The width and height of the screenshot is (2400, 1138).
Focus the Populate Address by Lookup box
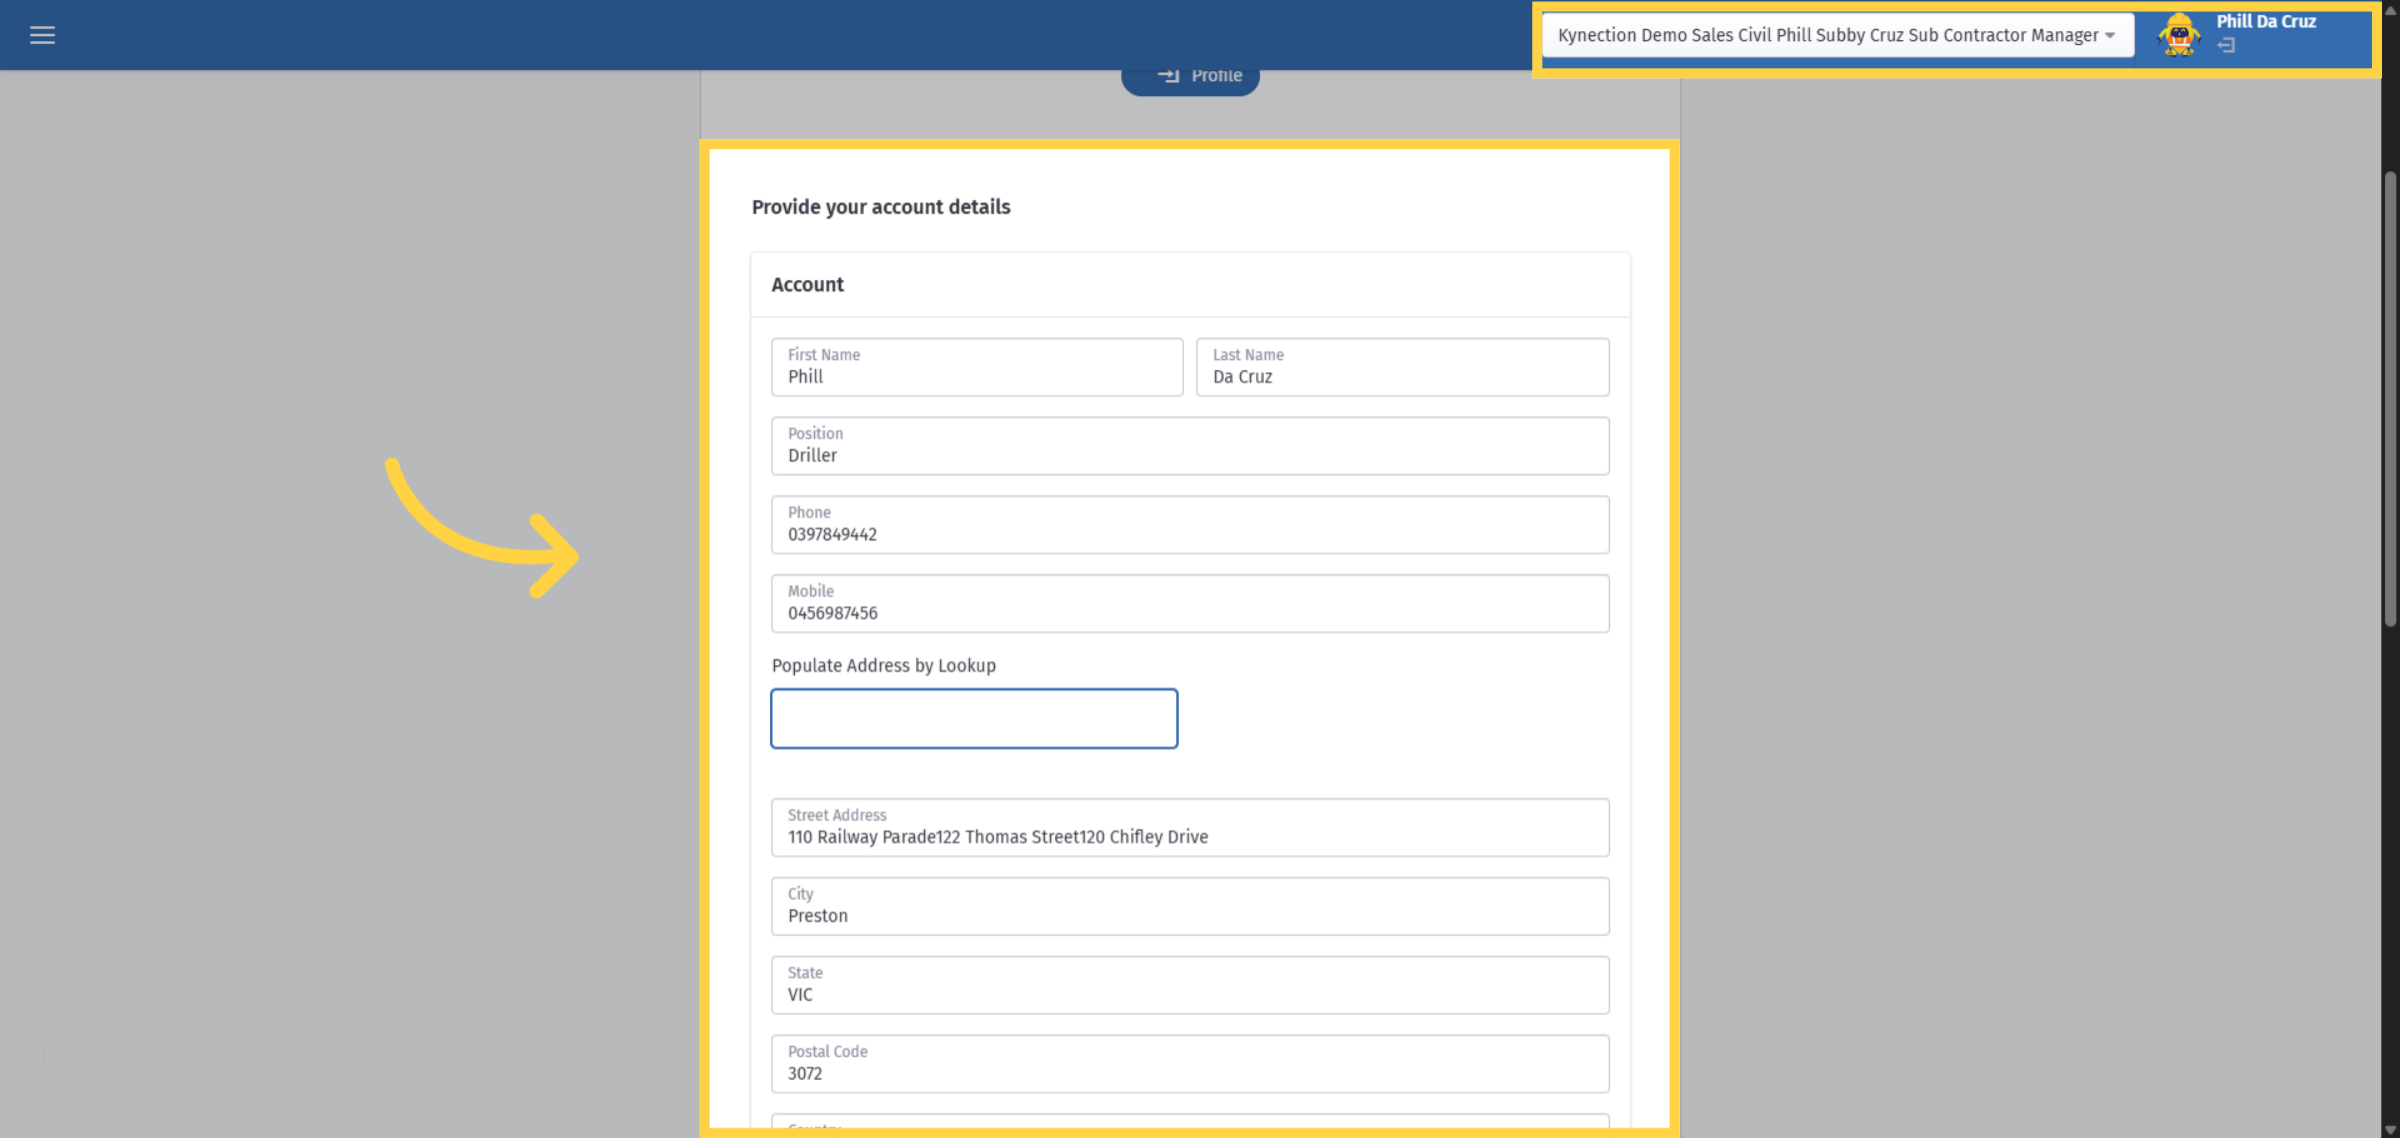click(x=974, y=718)
